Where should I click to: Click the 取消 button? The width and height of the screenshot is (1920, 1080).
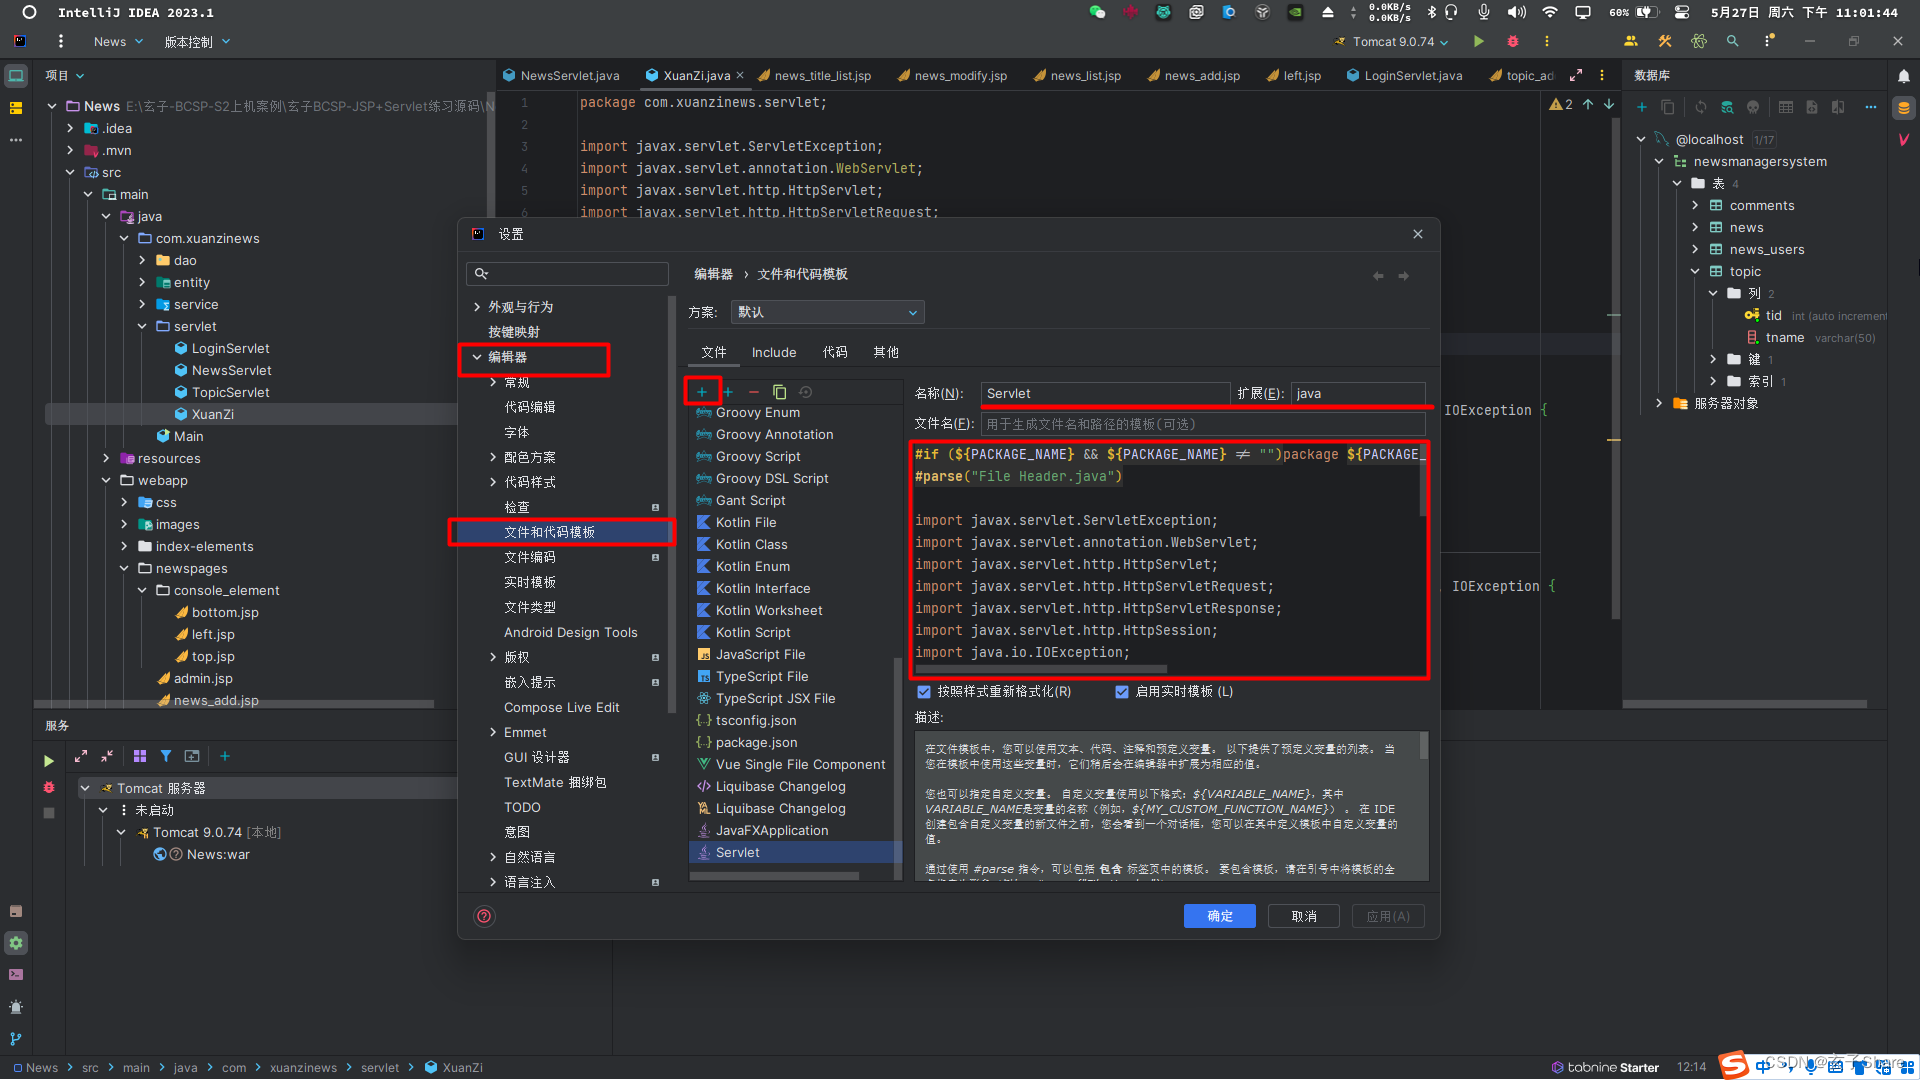(1303, 916)
